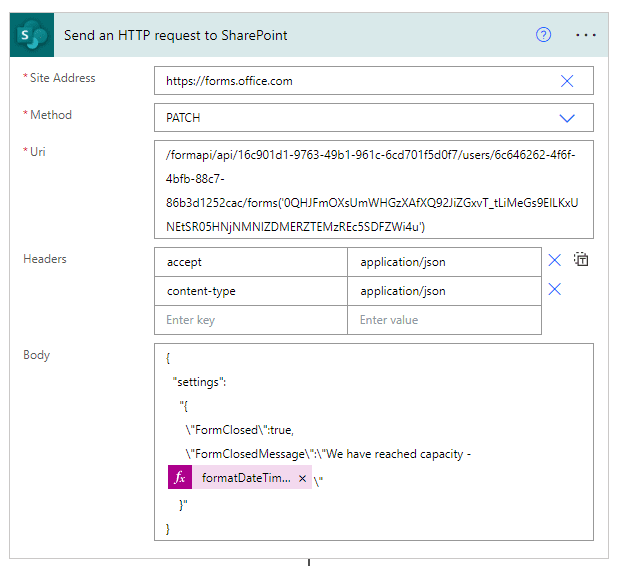
Task: Click the content-type application/json value cell
Action: [445, 291]
